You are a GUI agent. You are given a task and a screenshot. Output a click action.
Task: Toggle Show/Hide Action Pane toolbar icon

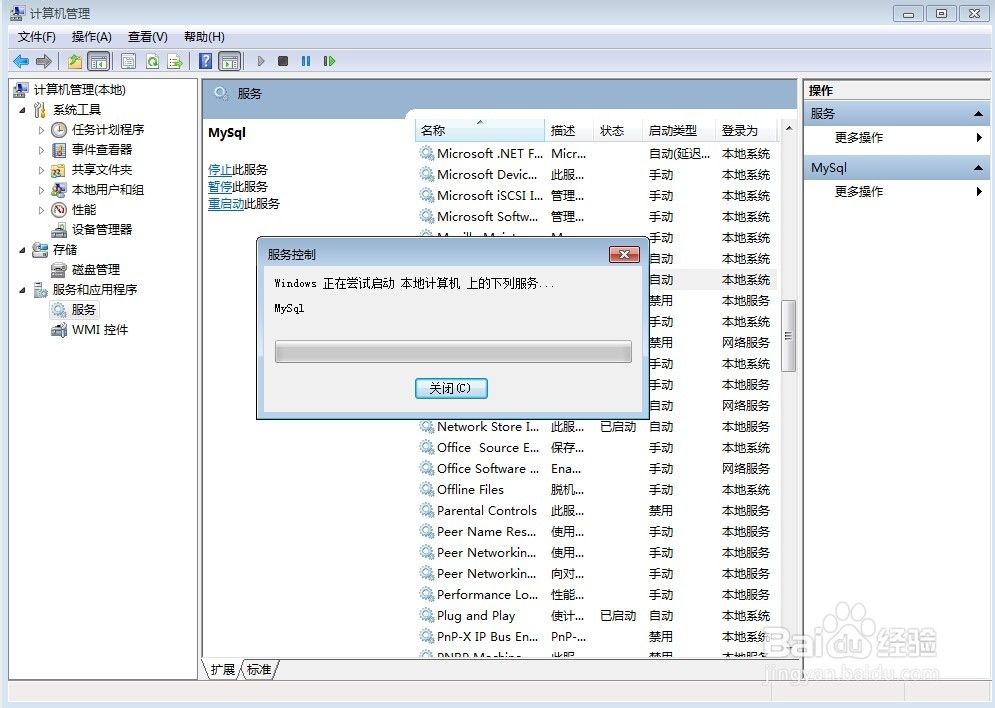(230, 62)
